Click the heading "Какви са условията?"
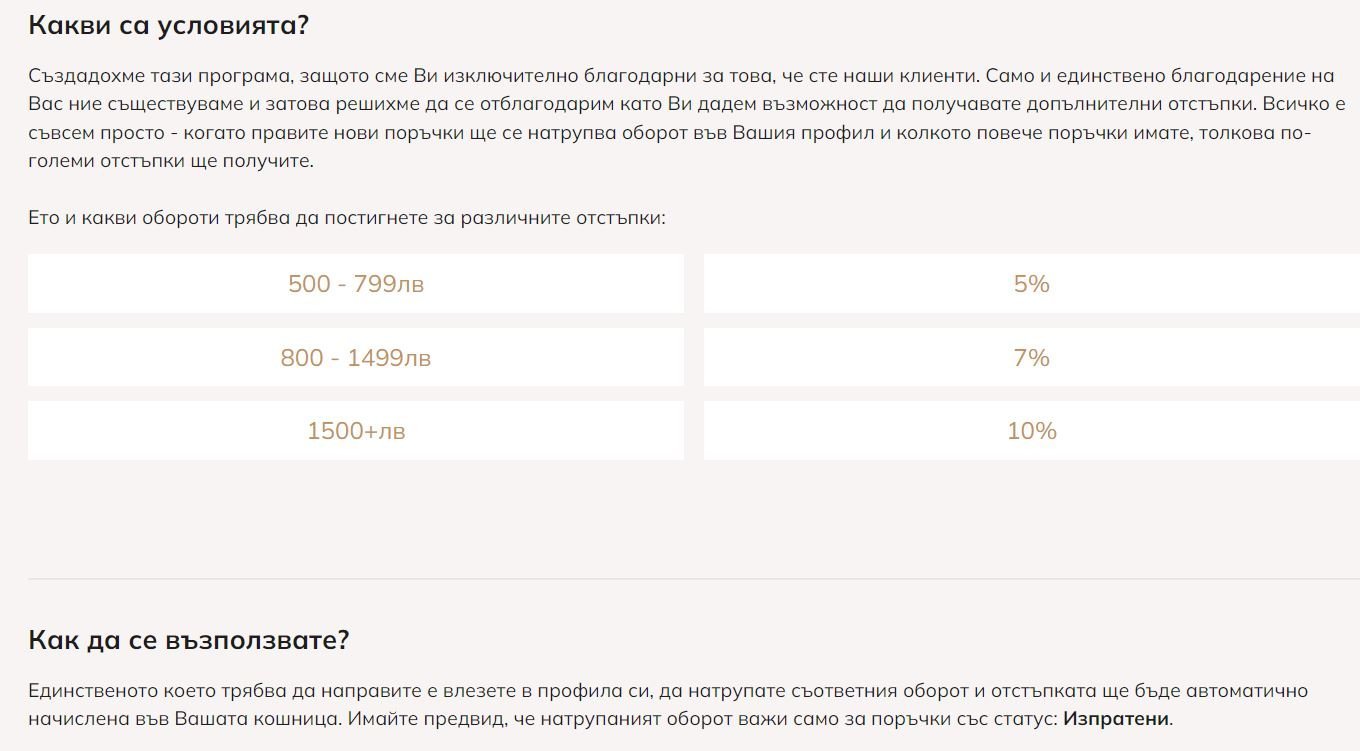The width and height of the screenshot is (1360, 751). pos(168,26)
